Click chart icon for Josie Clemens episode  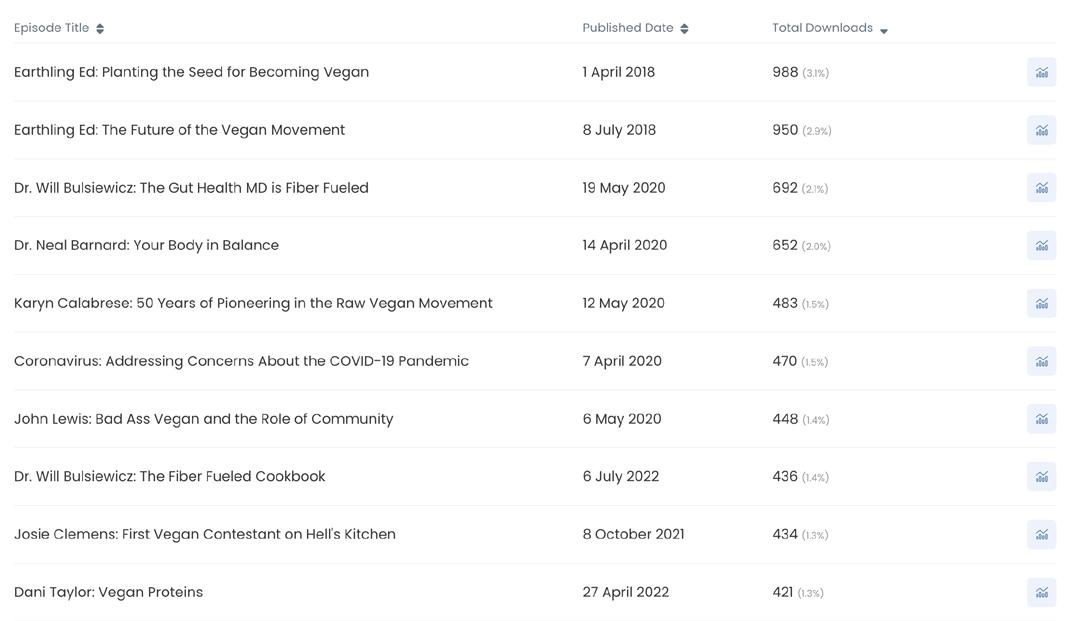(x=1041, y=535)
